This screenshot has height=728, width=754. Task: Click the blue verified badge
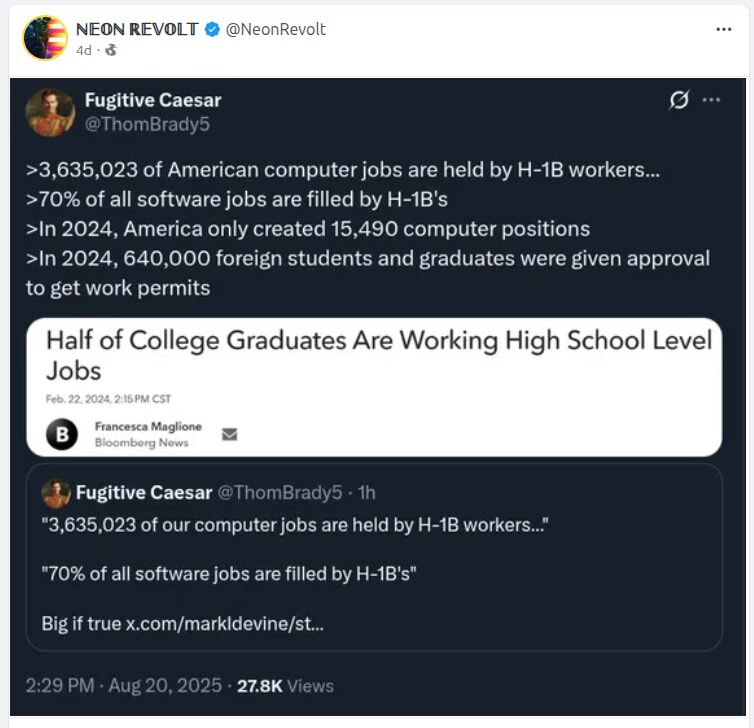(x=212, y=30)
